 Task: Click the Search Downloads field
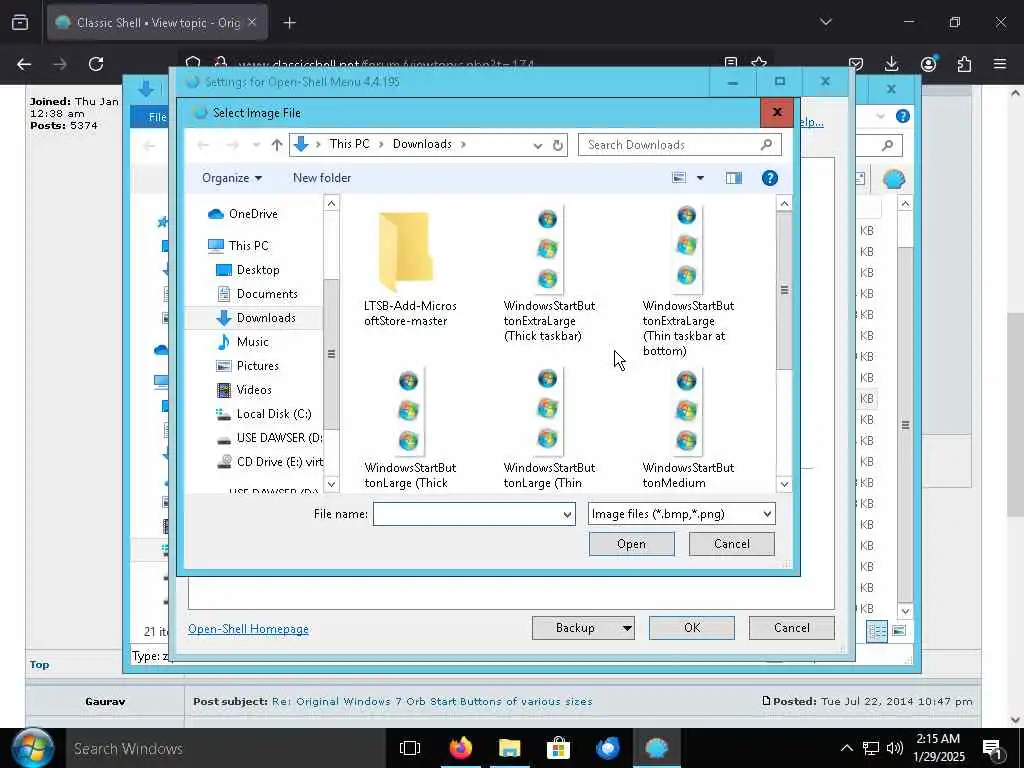coord(679,145)
